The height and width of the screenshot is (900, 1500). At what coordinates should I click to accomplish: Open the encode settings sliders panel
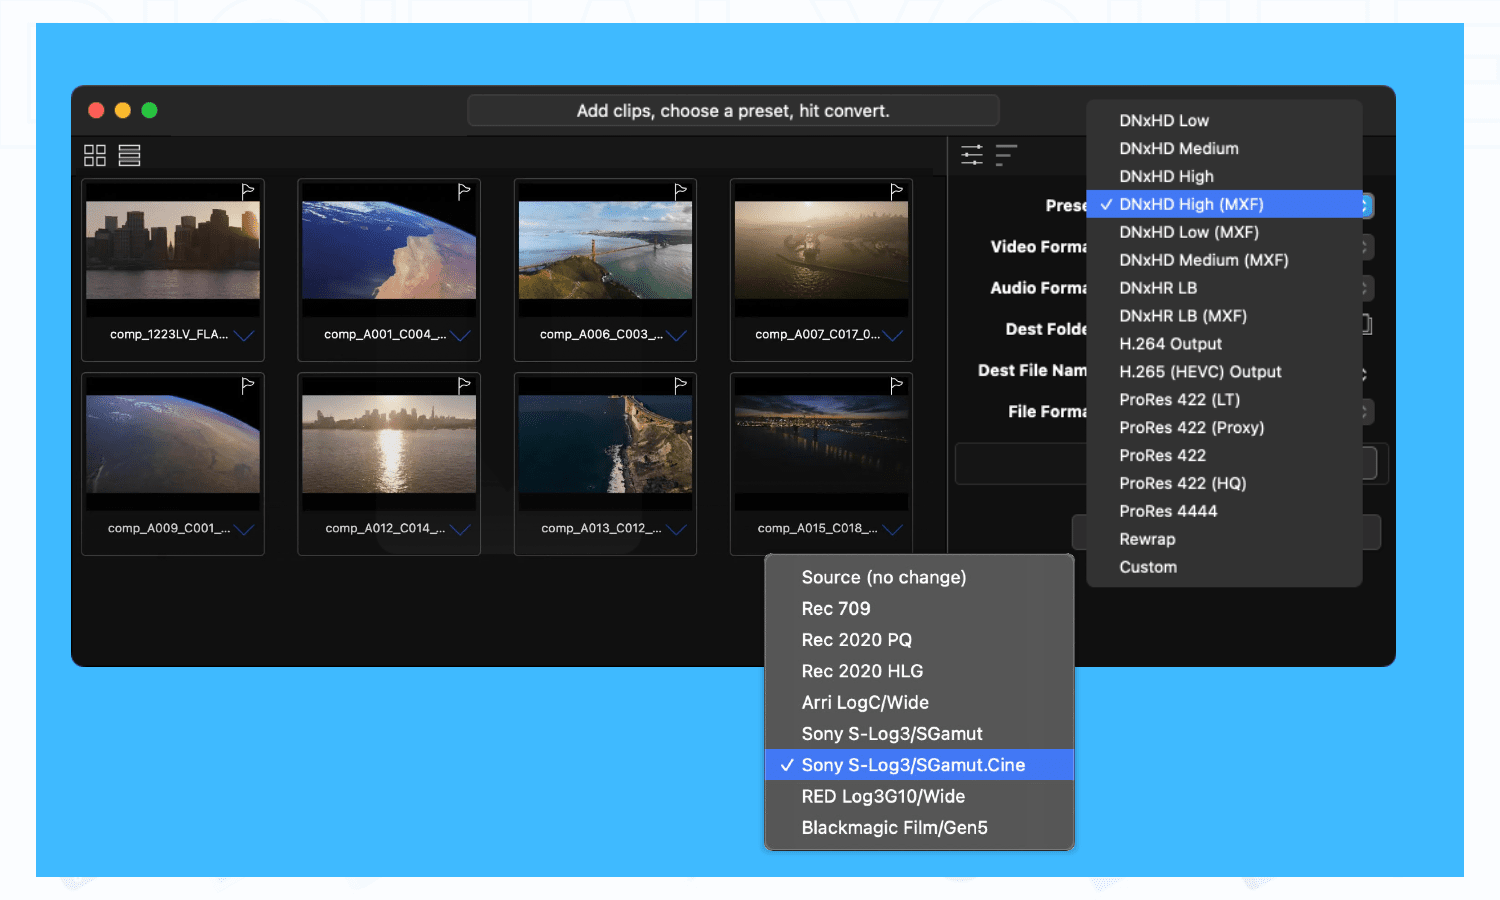pyautogui.click(x=971, y=155)
